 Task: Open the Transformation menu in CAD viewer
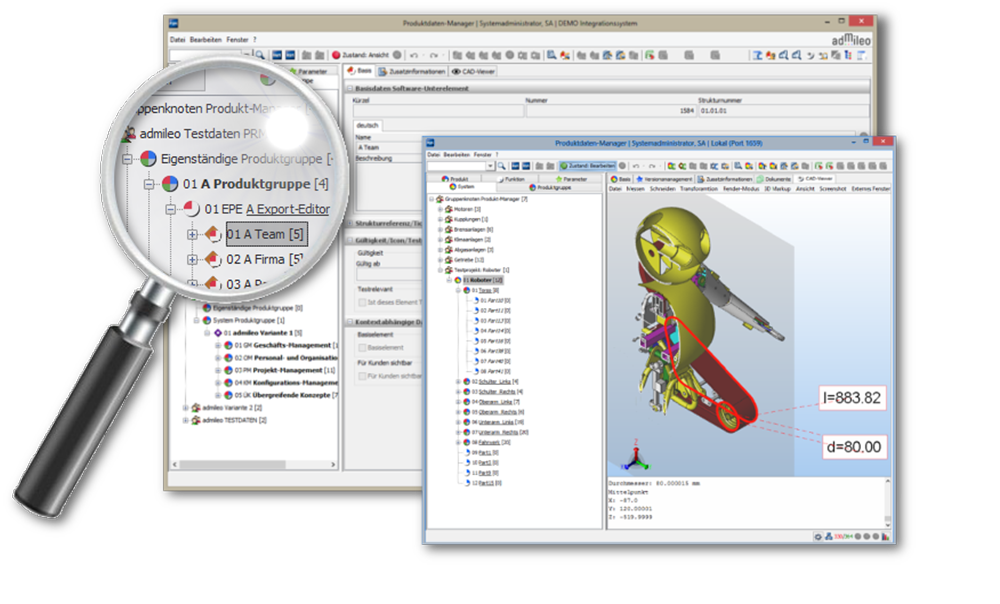(699, 189)
